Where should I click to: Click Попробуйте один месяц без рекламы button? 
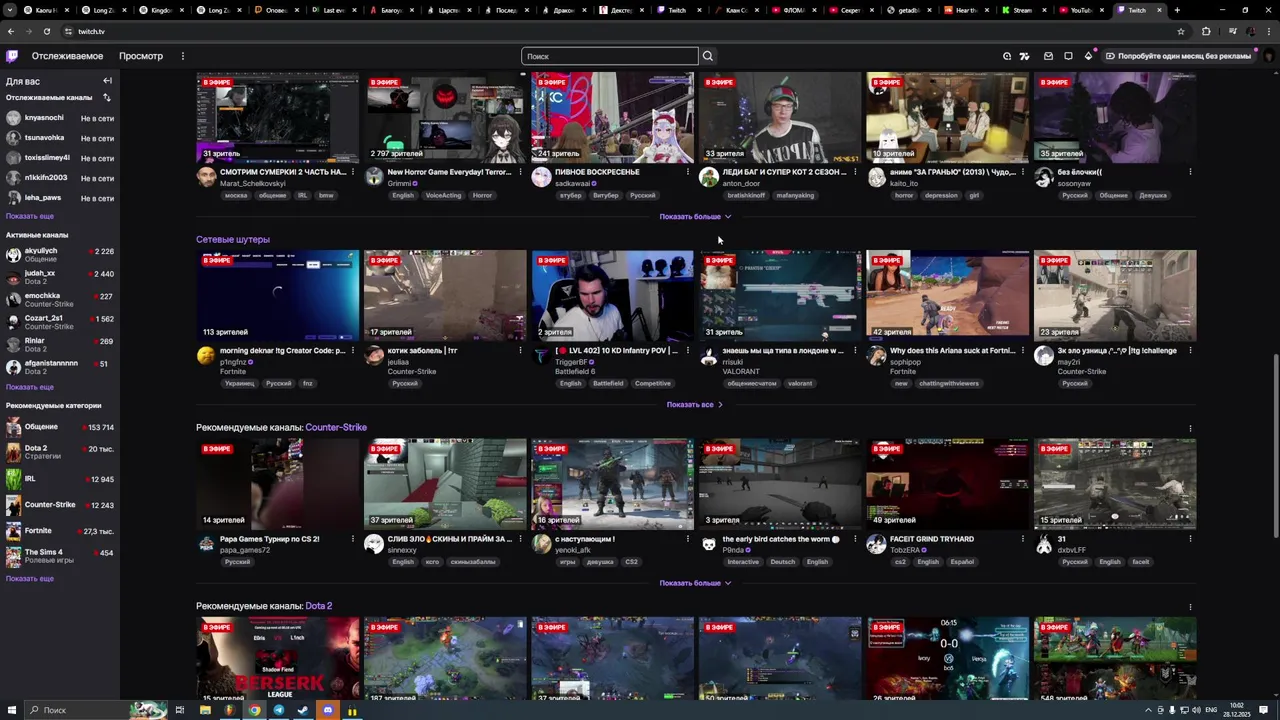(x=1178, y=56)
